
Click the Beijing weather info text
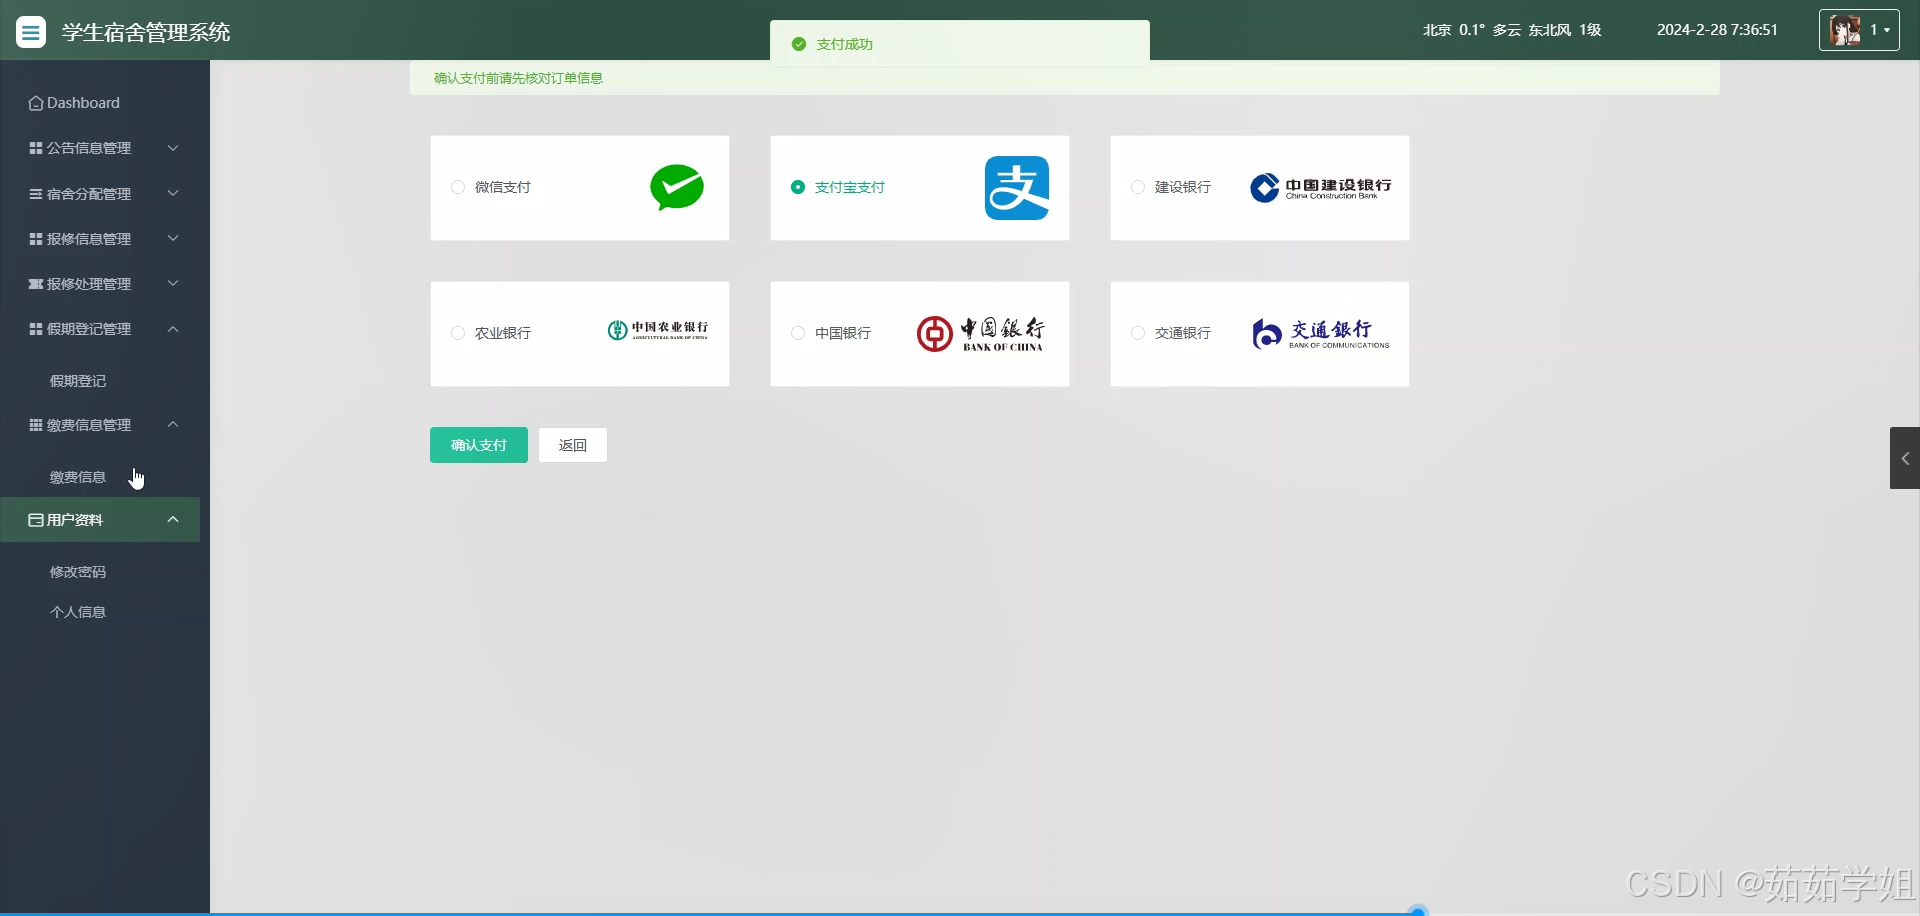1512,30
